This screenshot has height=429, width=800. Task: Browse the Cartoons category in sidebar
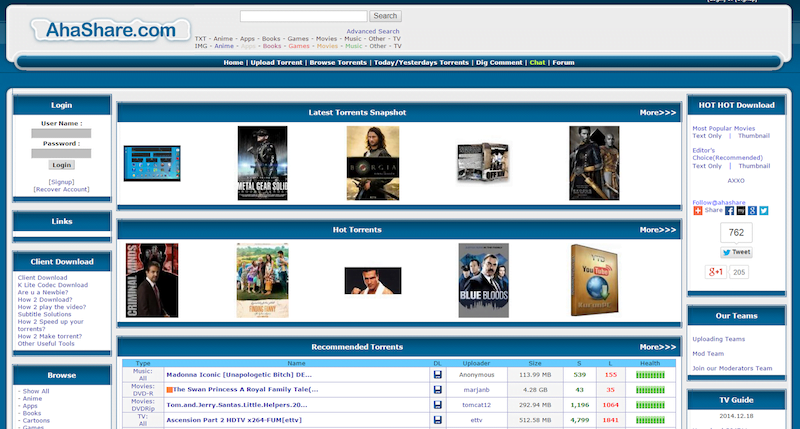36,421
